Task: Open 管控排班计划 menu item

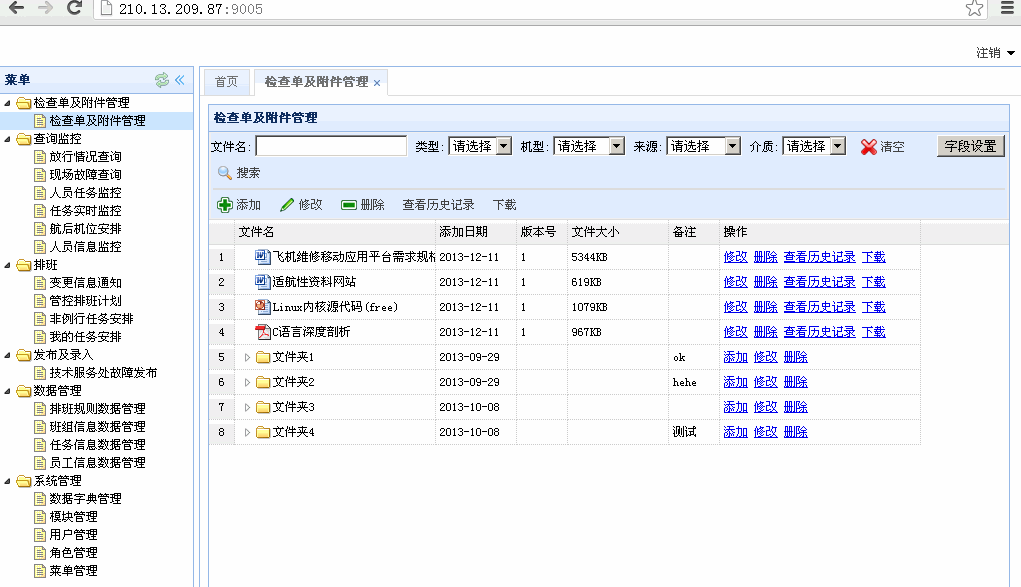Action: click(x=85, y=301)
